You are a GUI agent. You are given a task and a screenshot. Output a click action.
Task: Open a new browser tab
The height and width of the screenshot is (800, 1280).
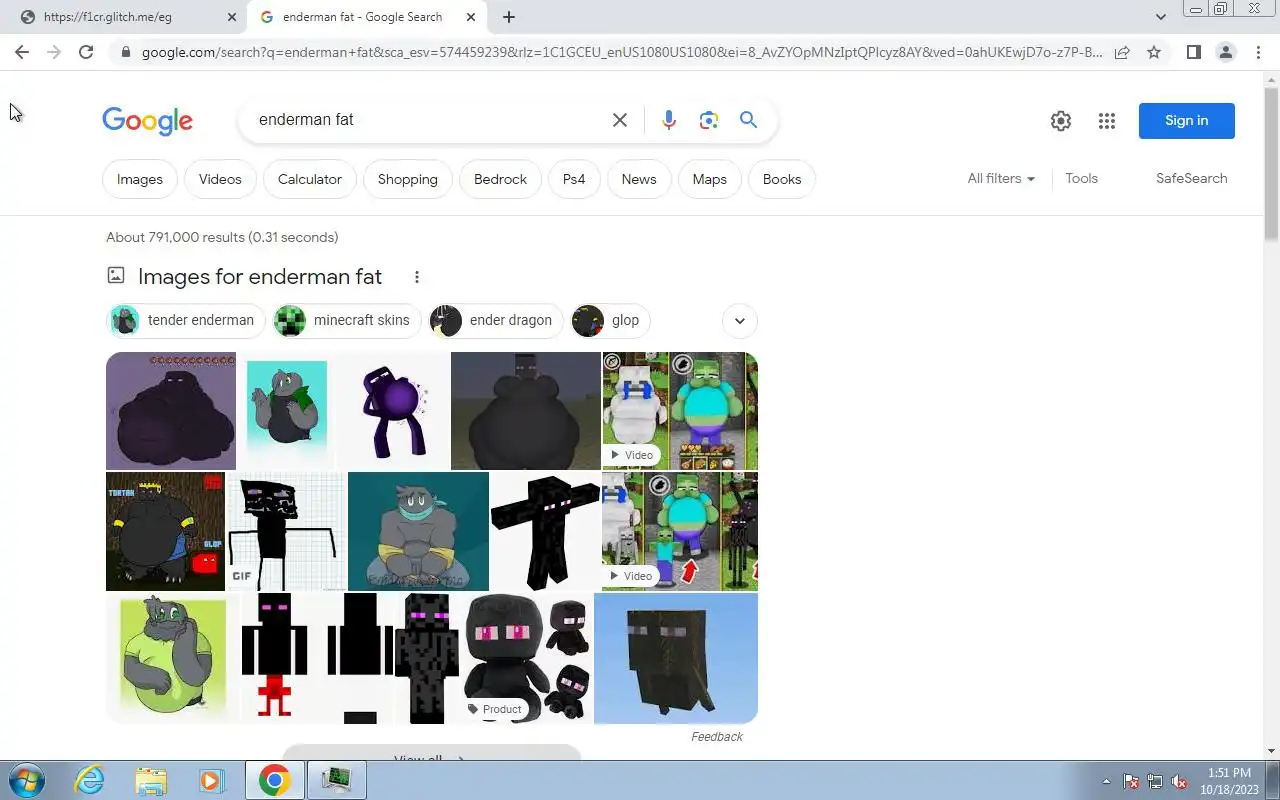point(509,17)
